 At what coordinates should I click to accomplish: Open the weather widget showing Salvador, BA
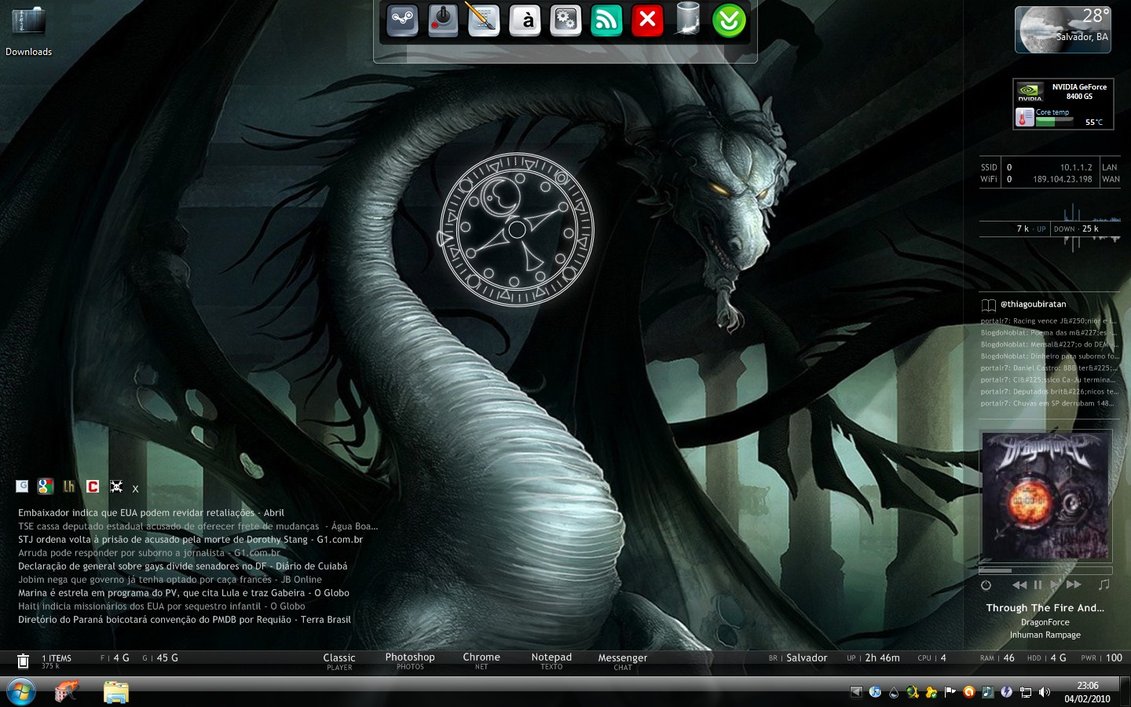pyautogui.click(x=1062, y=30)
